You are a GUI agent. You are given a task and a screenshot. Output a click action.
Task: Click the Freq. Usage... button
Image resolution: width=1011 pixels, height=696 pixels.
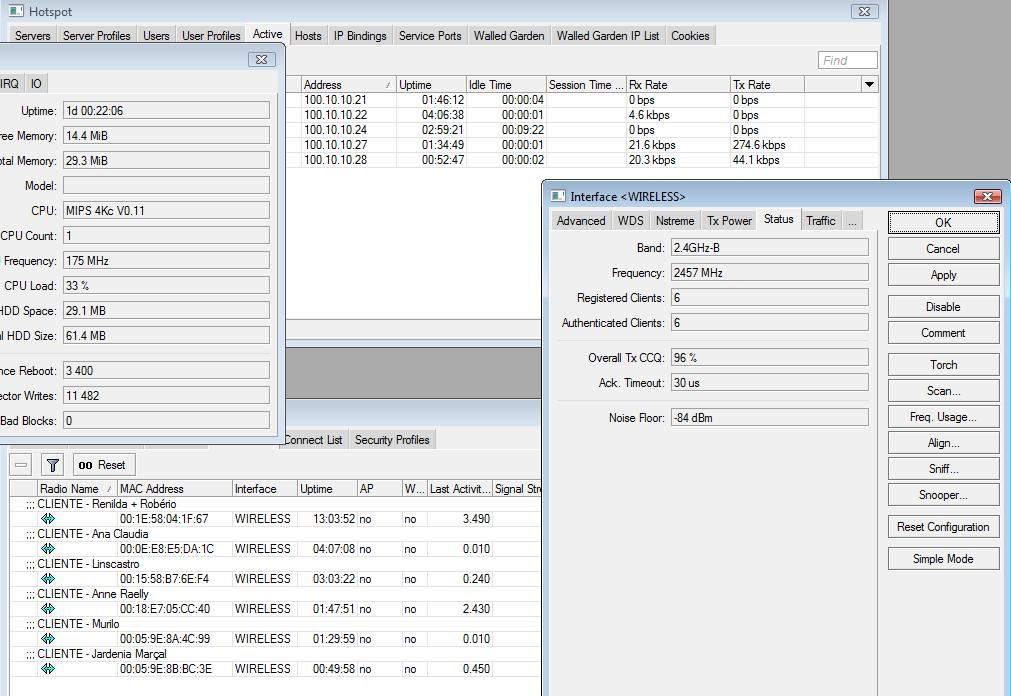(942, 417)
